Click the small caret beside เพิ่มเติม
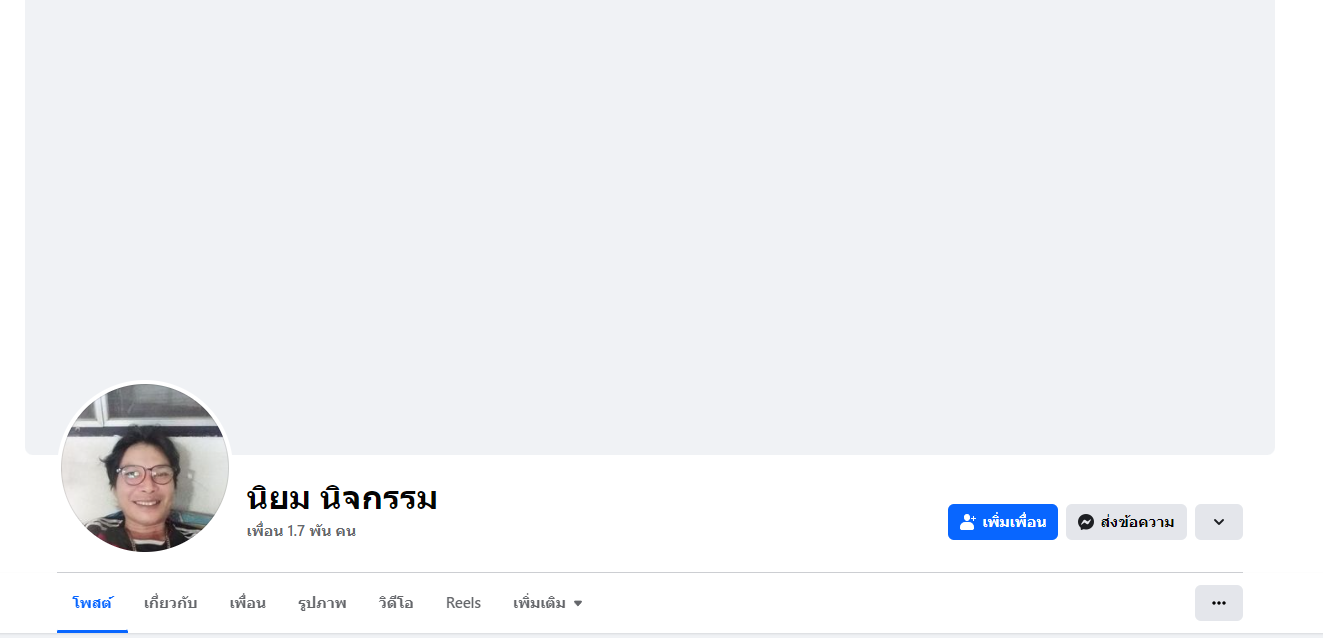The image size is (1323, 638). point(578,603)
